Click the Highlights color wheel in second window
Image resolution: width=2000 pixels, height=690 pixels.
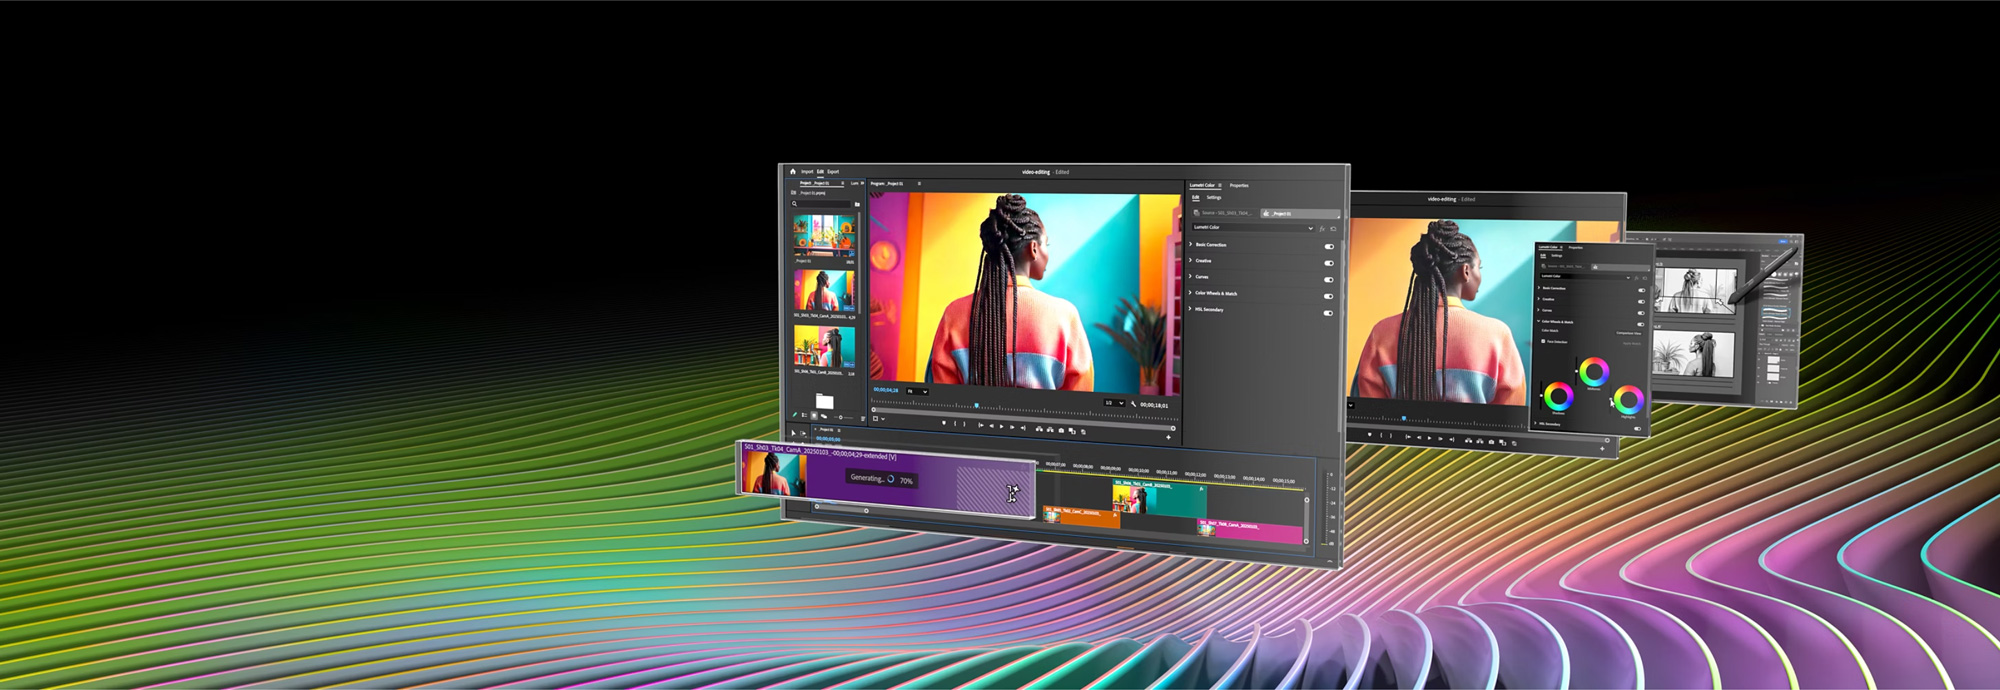click(x=1629, y=400)
